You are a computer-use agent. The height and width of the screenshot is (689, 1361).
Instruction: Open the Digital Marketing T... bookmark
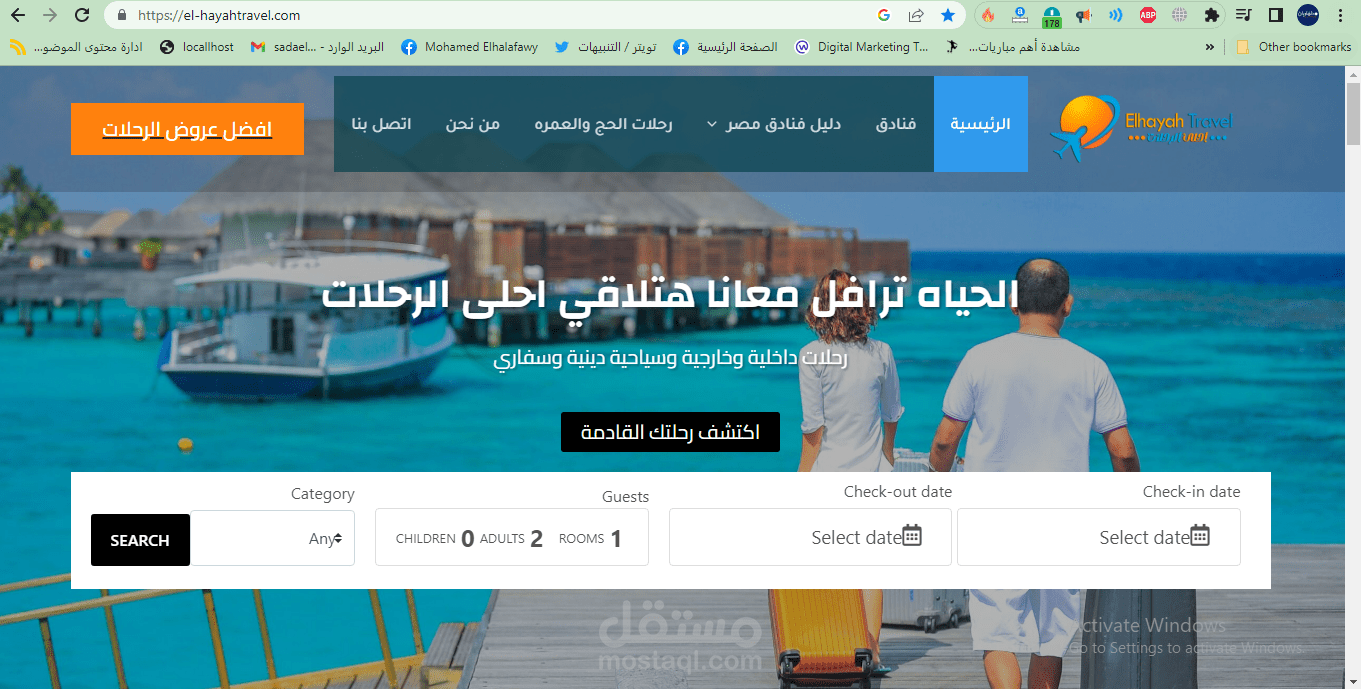tap(862, 47)
